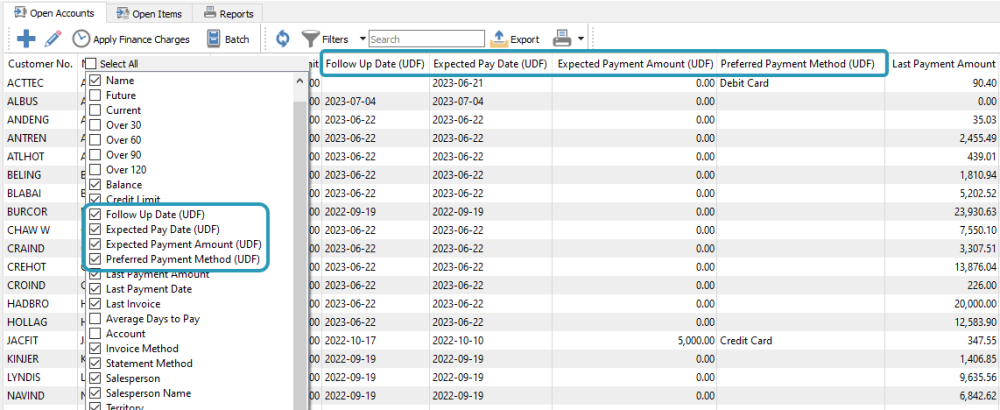
Task: Uncheck Expected Payment Amount (UDF) checkbox
Action: [x=95, y=244]
